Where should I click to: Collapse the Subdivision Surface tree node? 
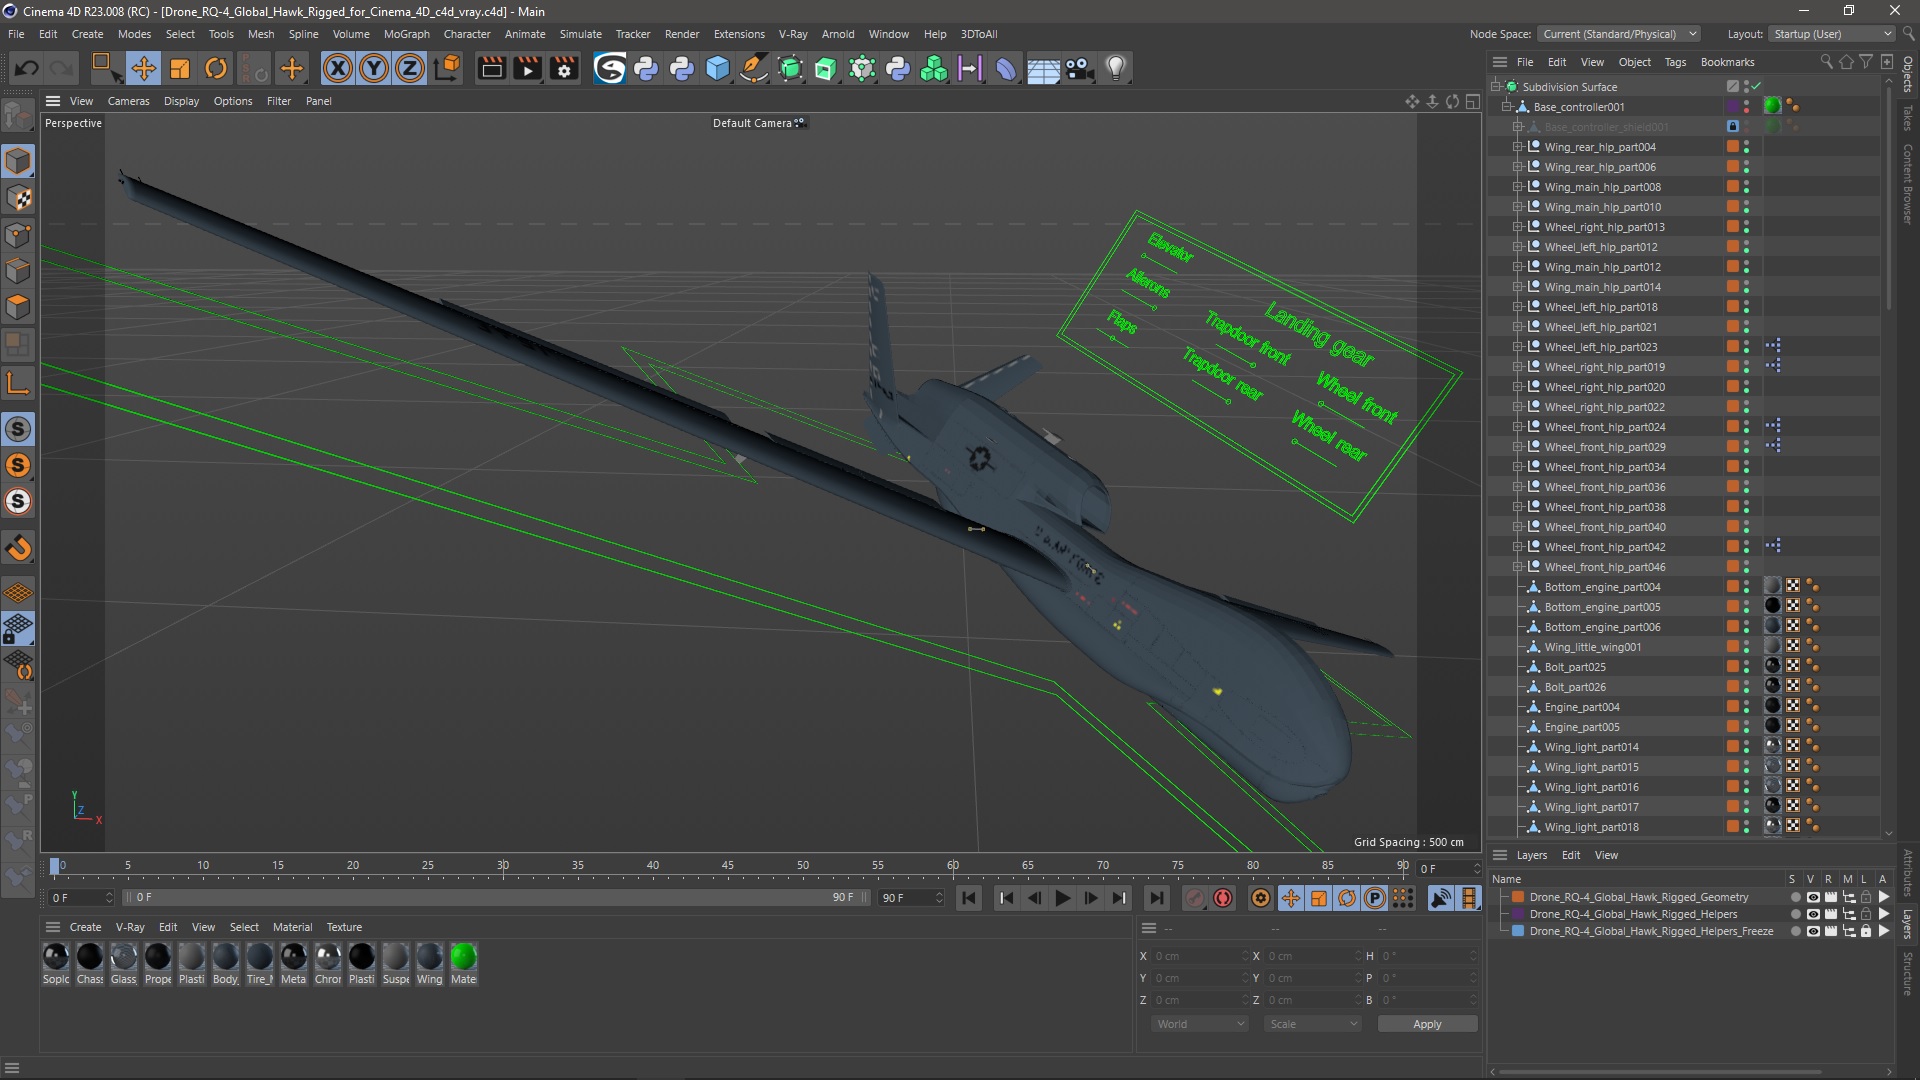(1496, 87)
